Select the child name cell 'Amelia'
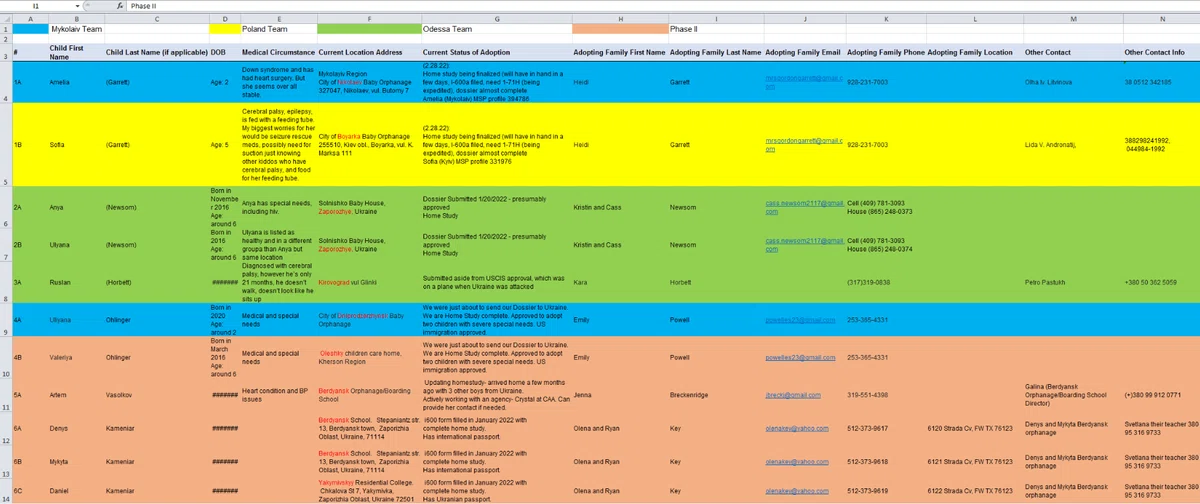The width and height of the screenshot is (1200, 504). (x=75, y=82)
